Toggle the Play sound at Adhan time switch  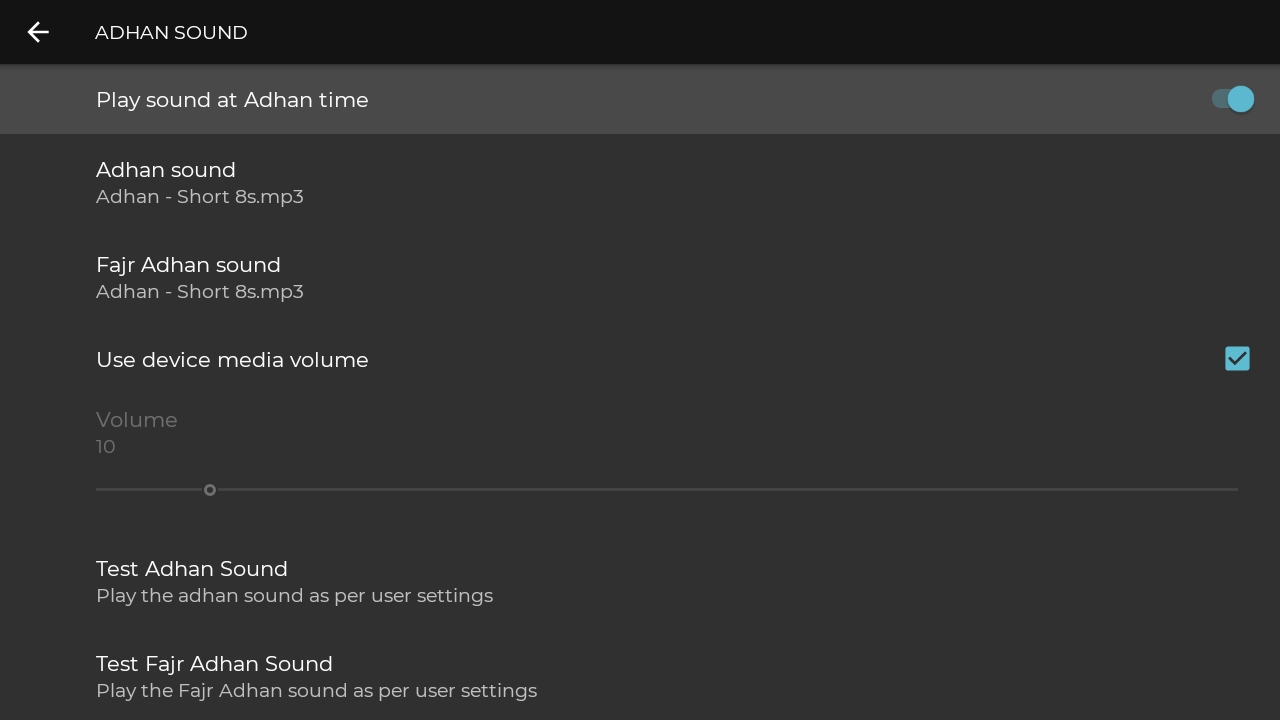[x=1232, y=99]
